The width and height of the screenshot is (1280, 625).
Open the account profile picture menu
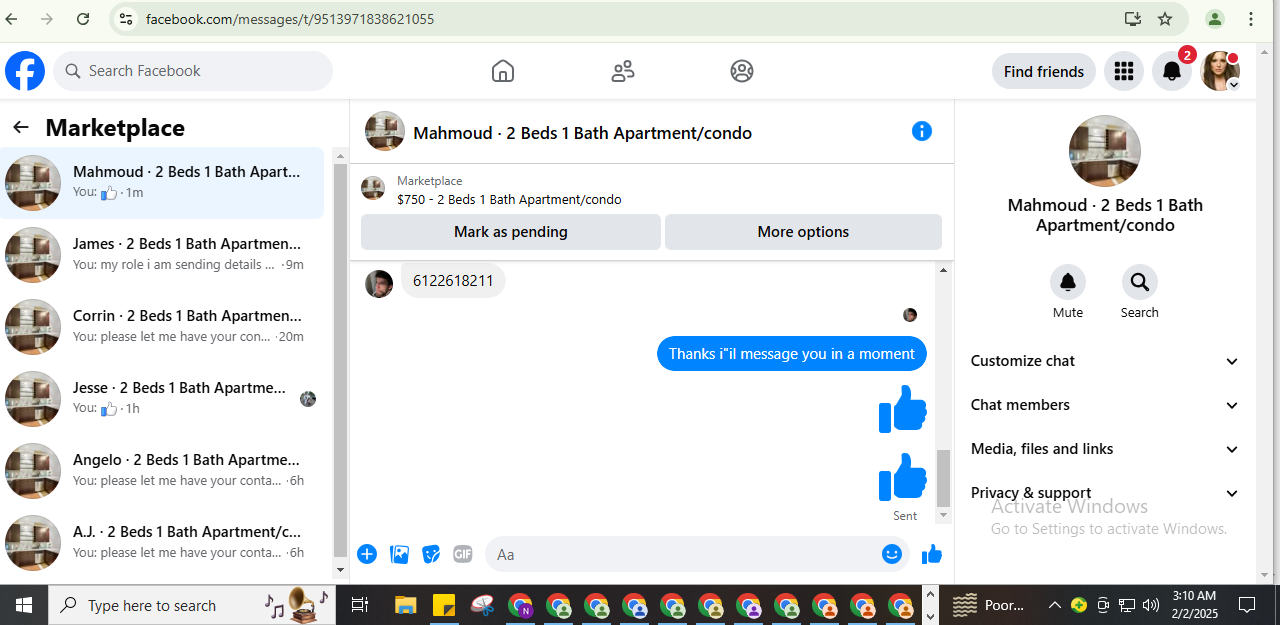pyautogui.click(x=1220, y=71)
